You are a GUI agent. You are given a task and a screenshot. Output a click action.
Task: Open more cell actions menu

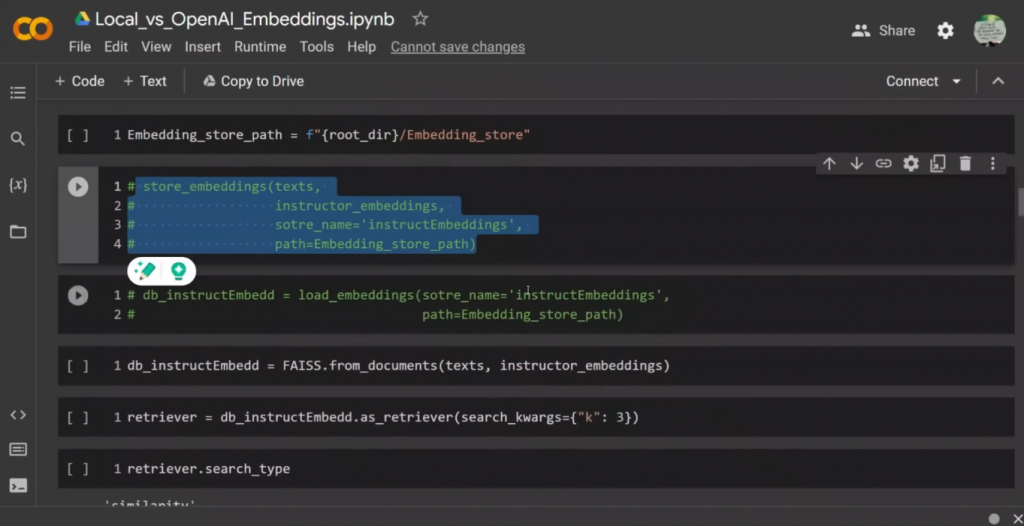coord(992,164)
